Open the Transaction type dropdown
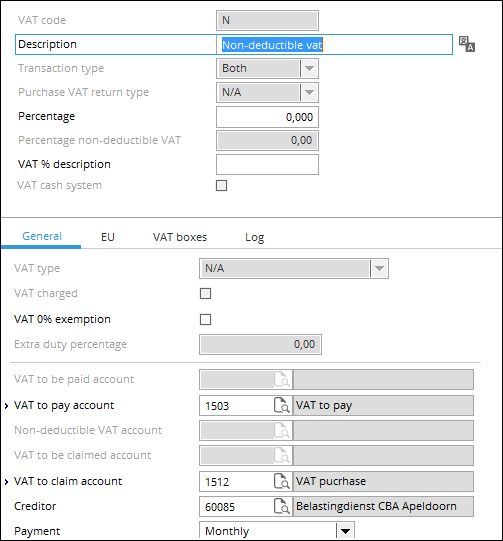 coord(309,68)
